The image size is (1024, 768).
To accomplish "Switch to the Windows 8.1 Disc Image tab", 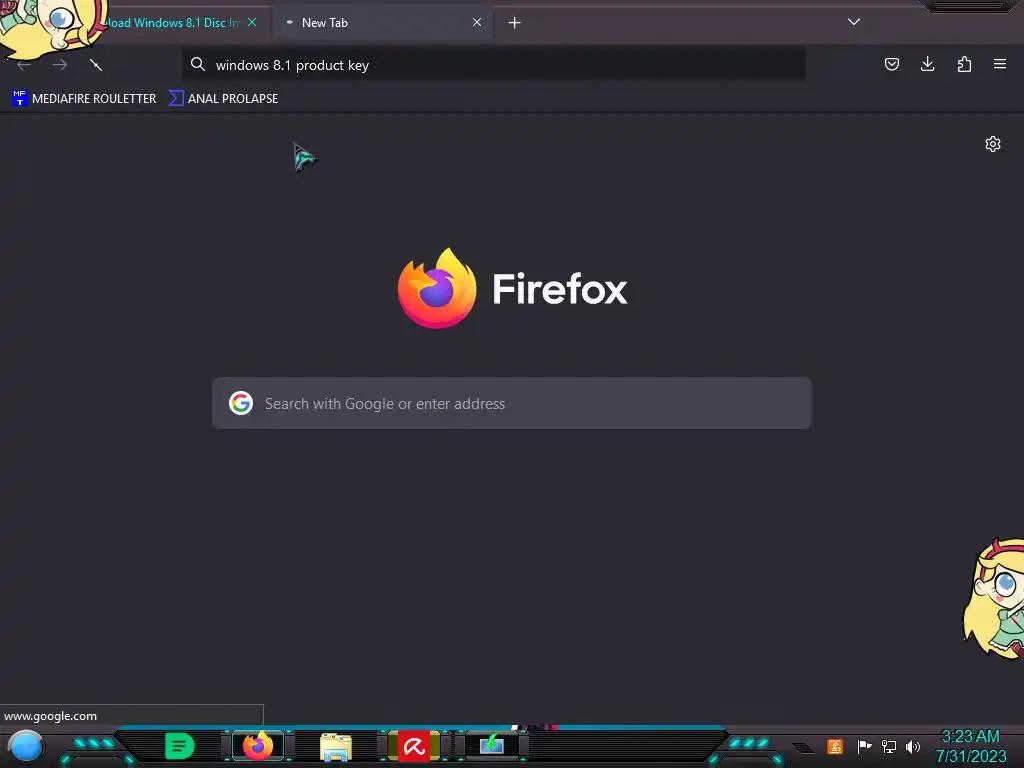I will tap(173, 22).
